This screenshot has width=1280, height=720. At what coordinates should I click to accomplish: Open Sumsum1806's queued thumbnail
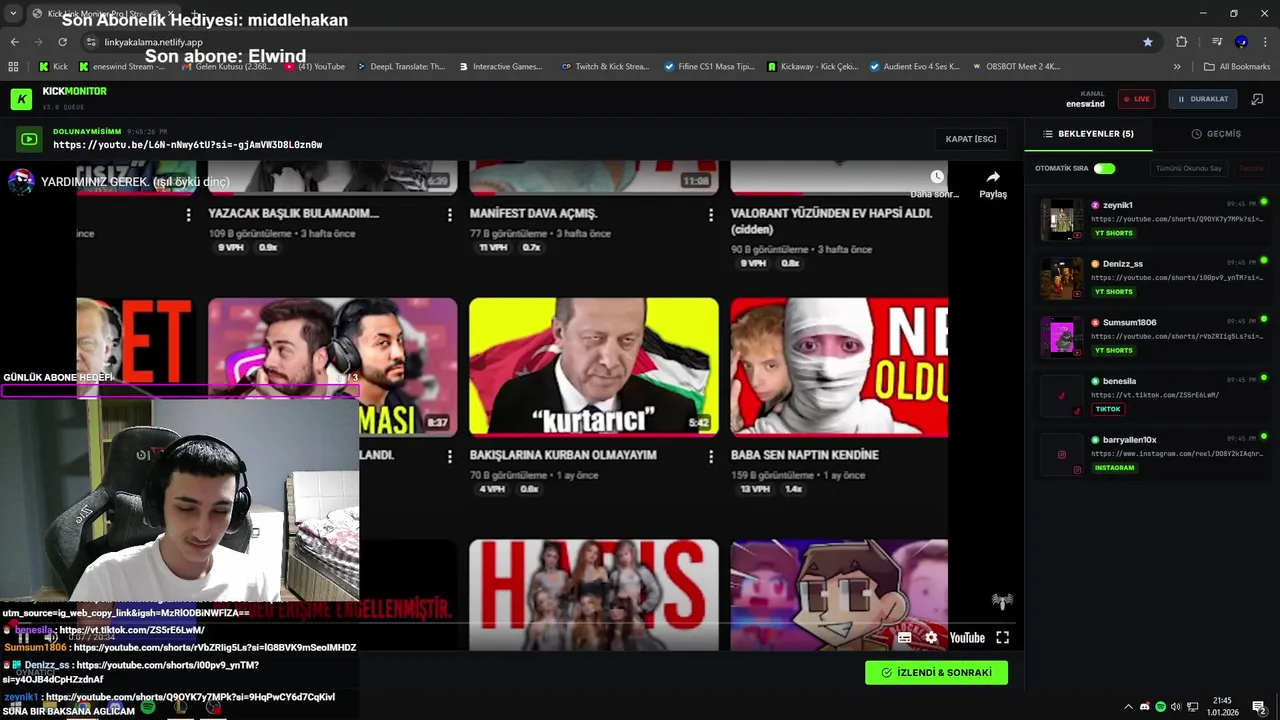tap(1061, 337)
